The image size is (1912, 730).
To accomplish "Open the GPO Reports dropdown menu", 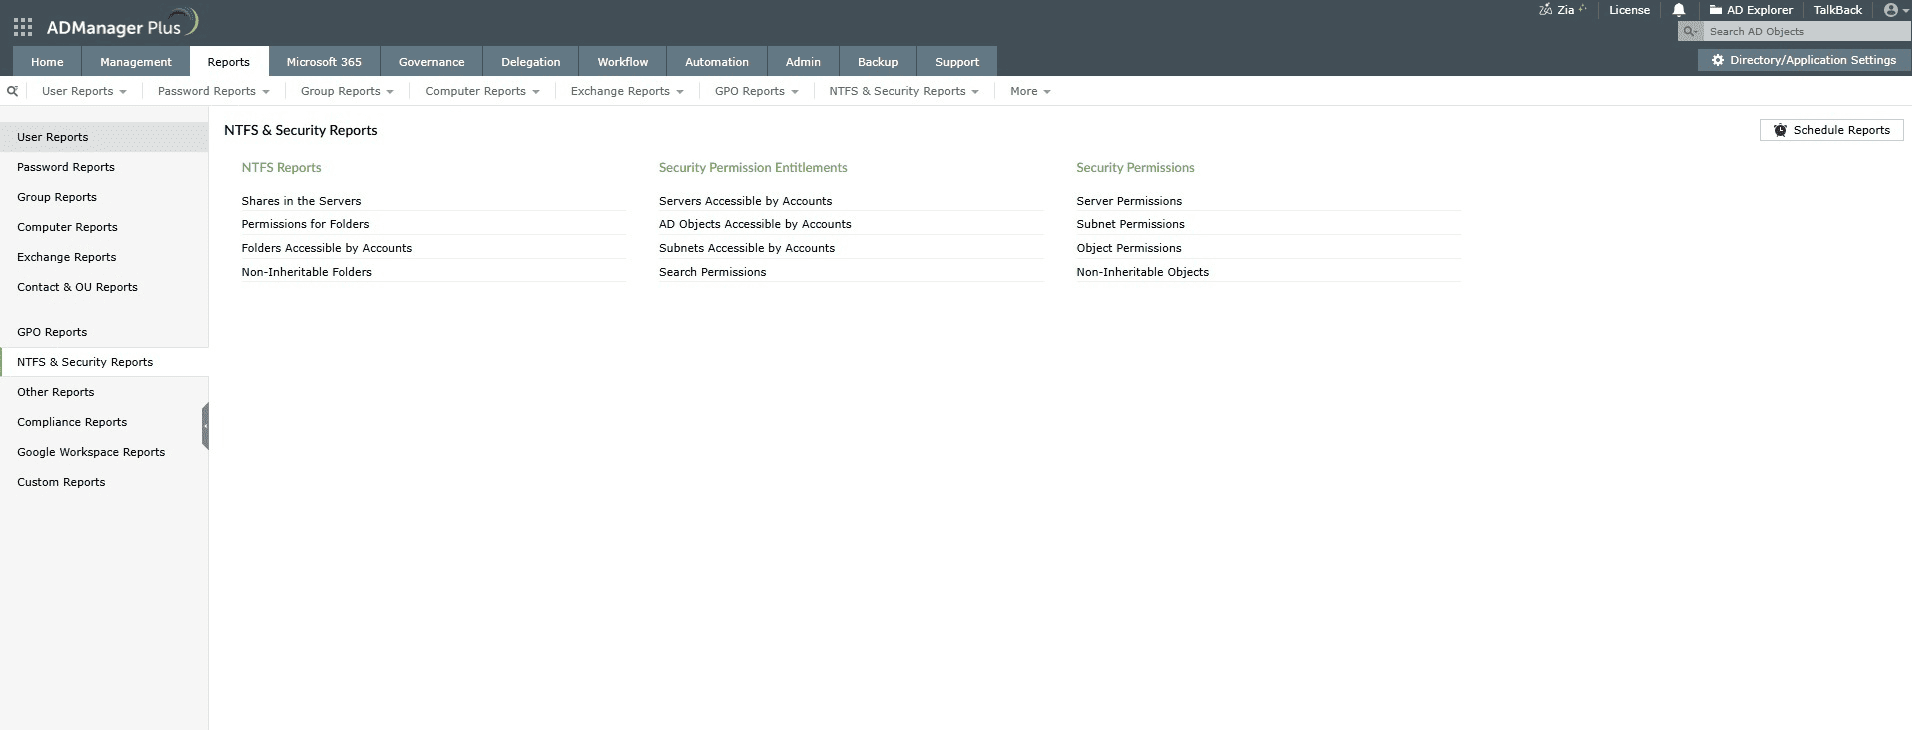I will [756, 91].
